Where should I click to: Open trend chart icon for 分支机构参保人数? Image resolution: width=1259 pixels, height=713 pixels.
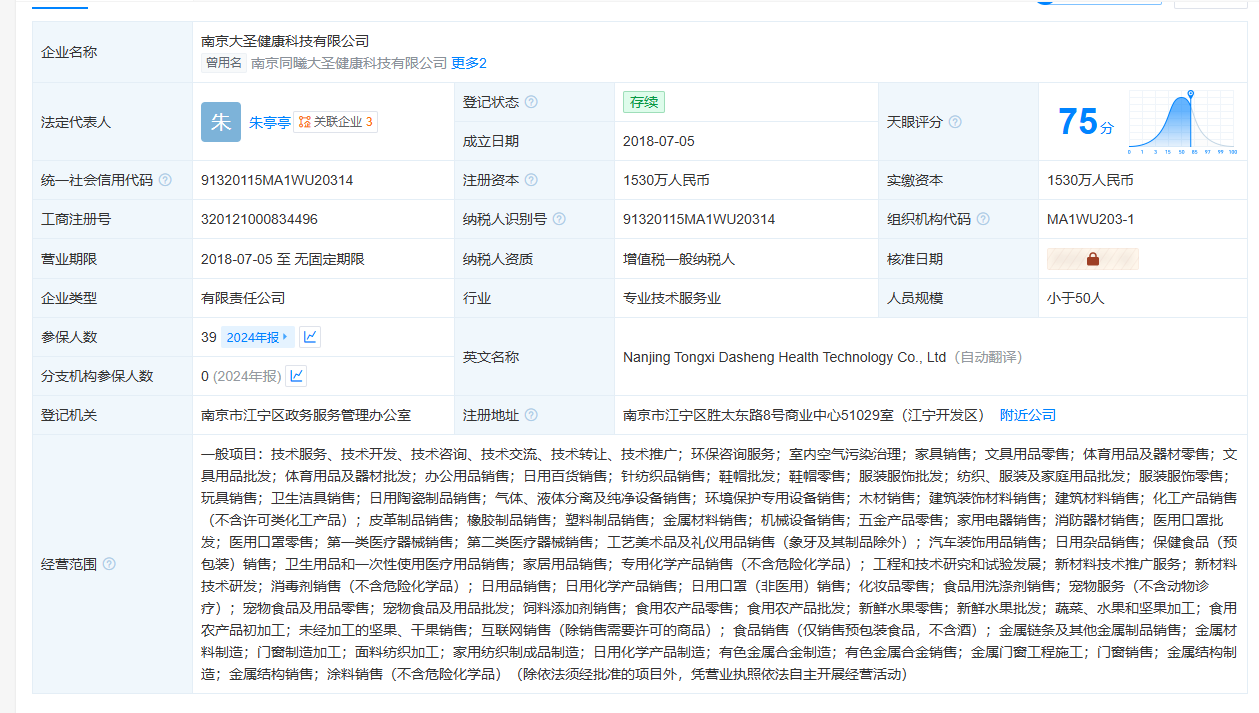tap(296, 376)
